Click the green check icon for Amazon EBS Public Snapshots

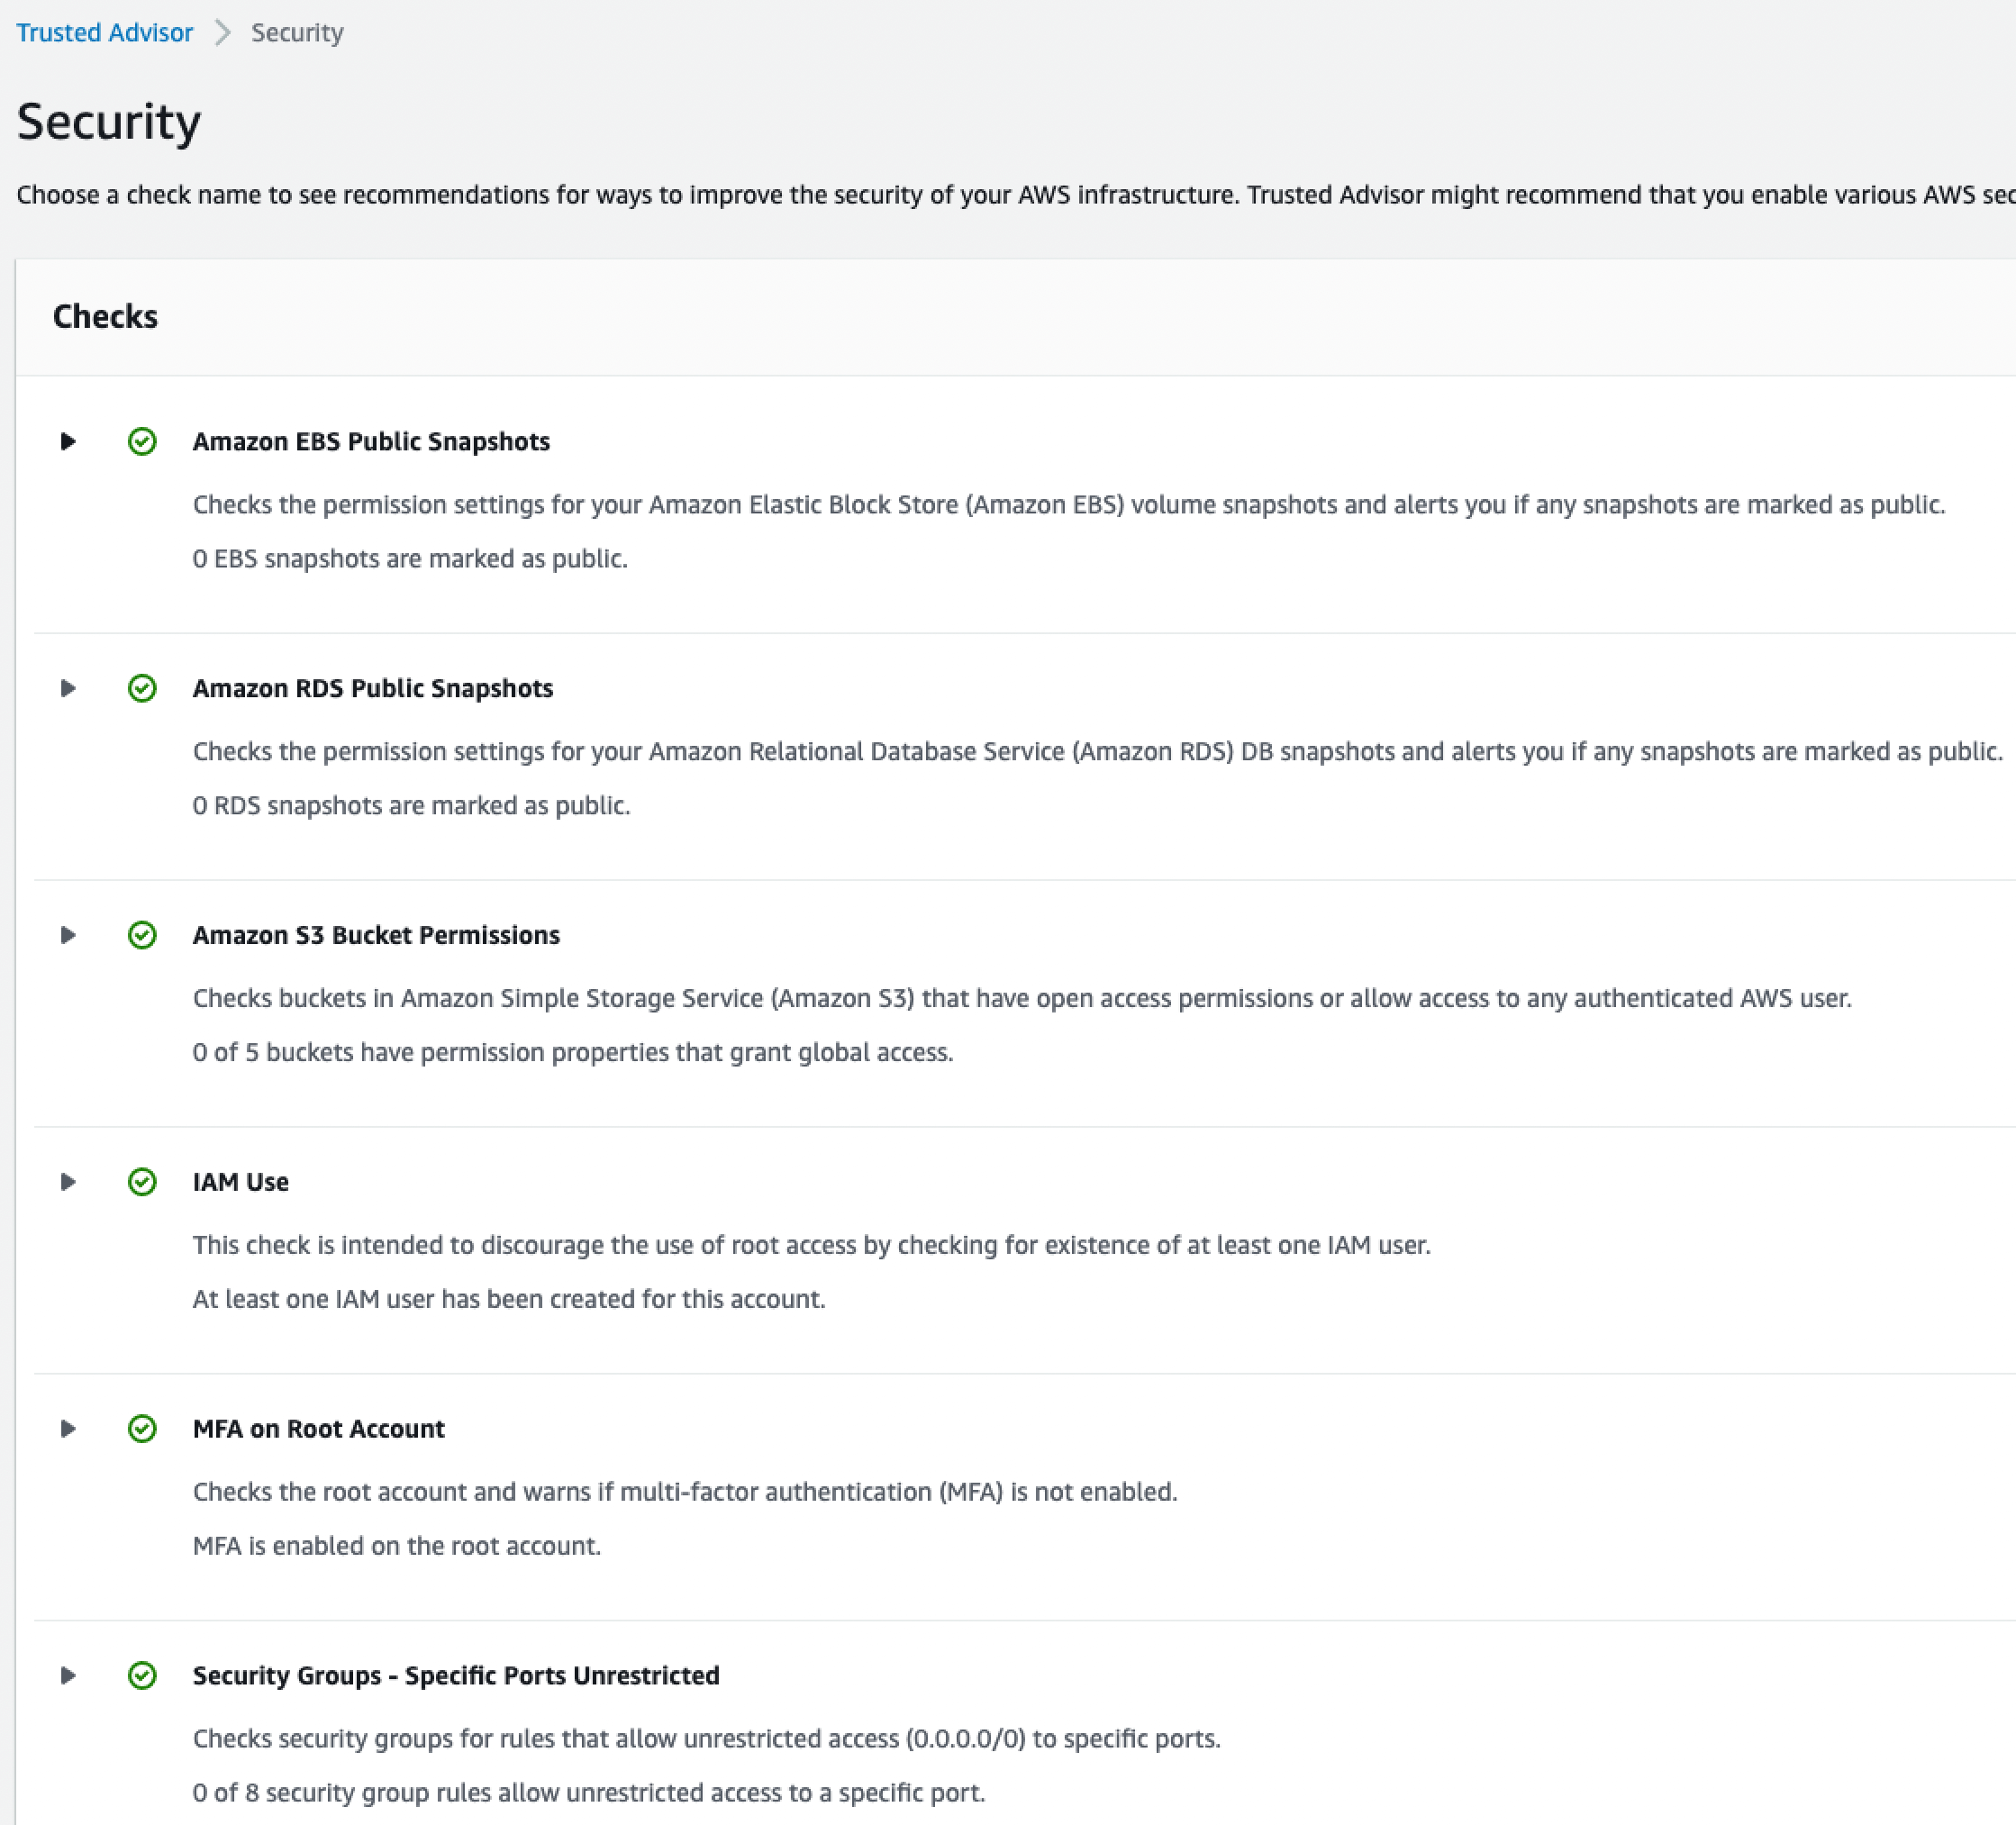142,441
